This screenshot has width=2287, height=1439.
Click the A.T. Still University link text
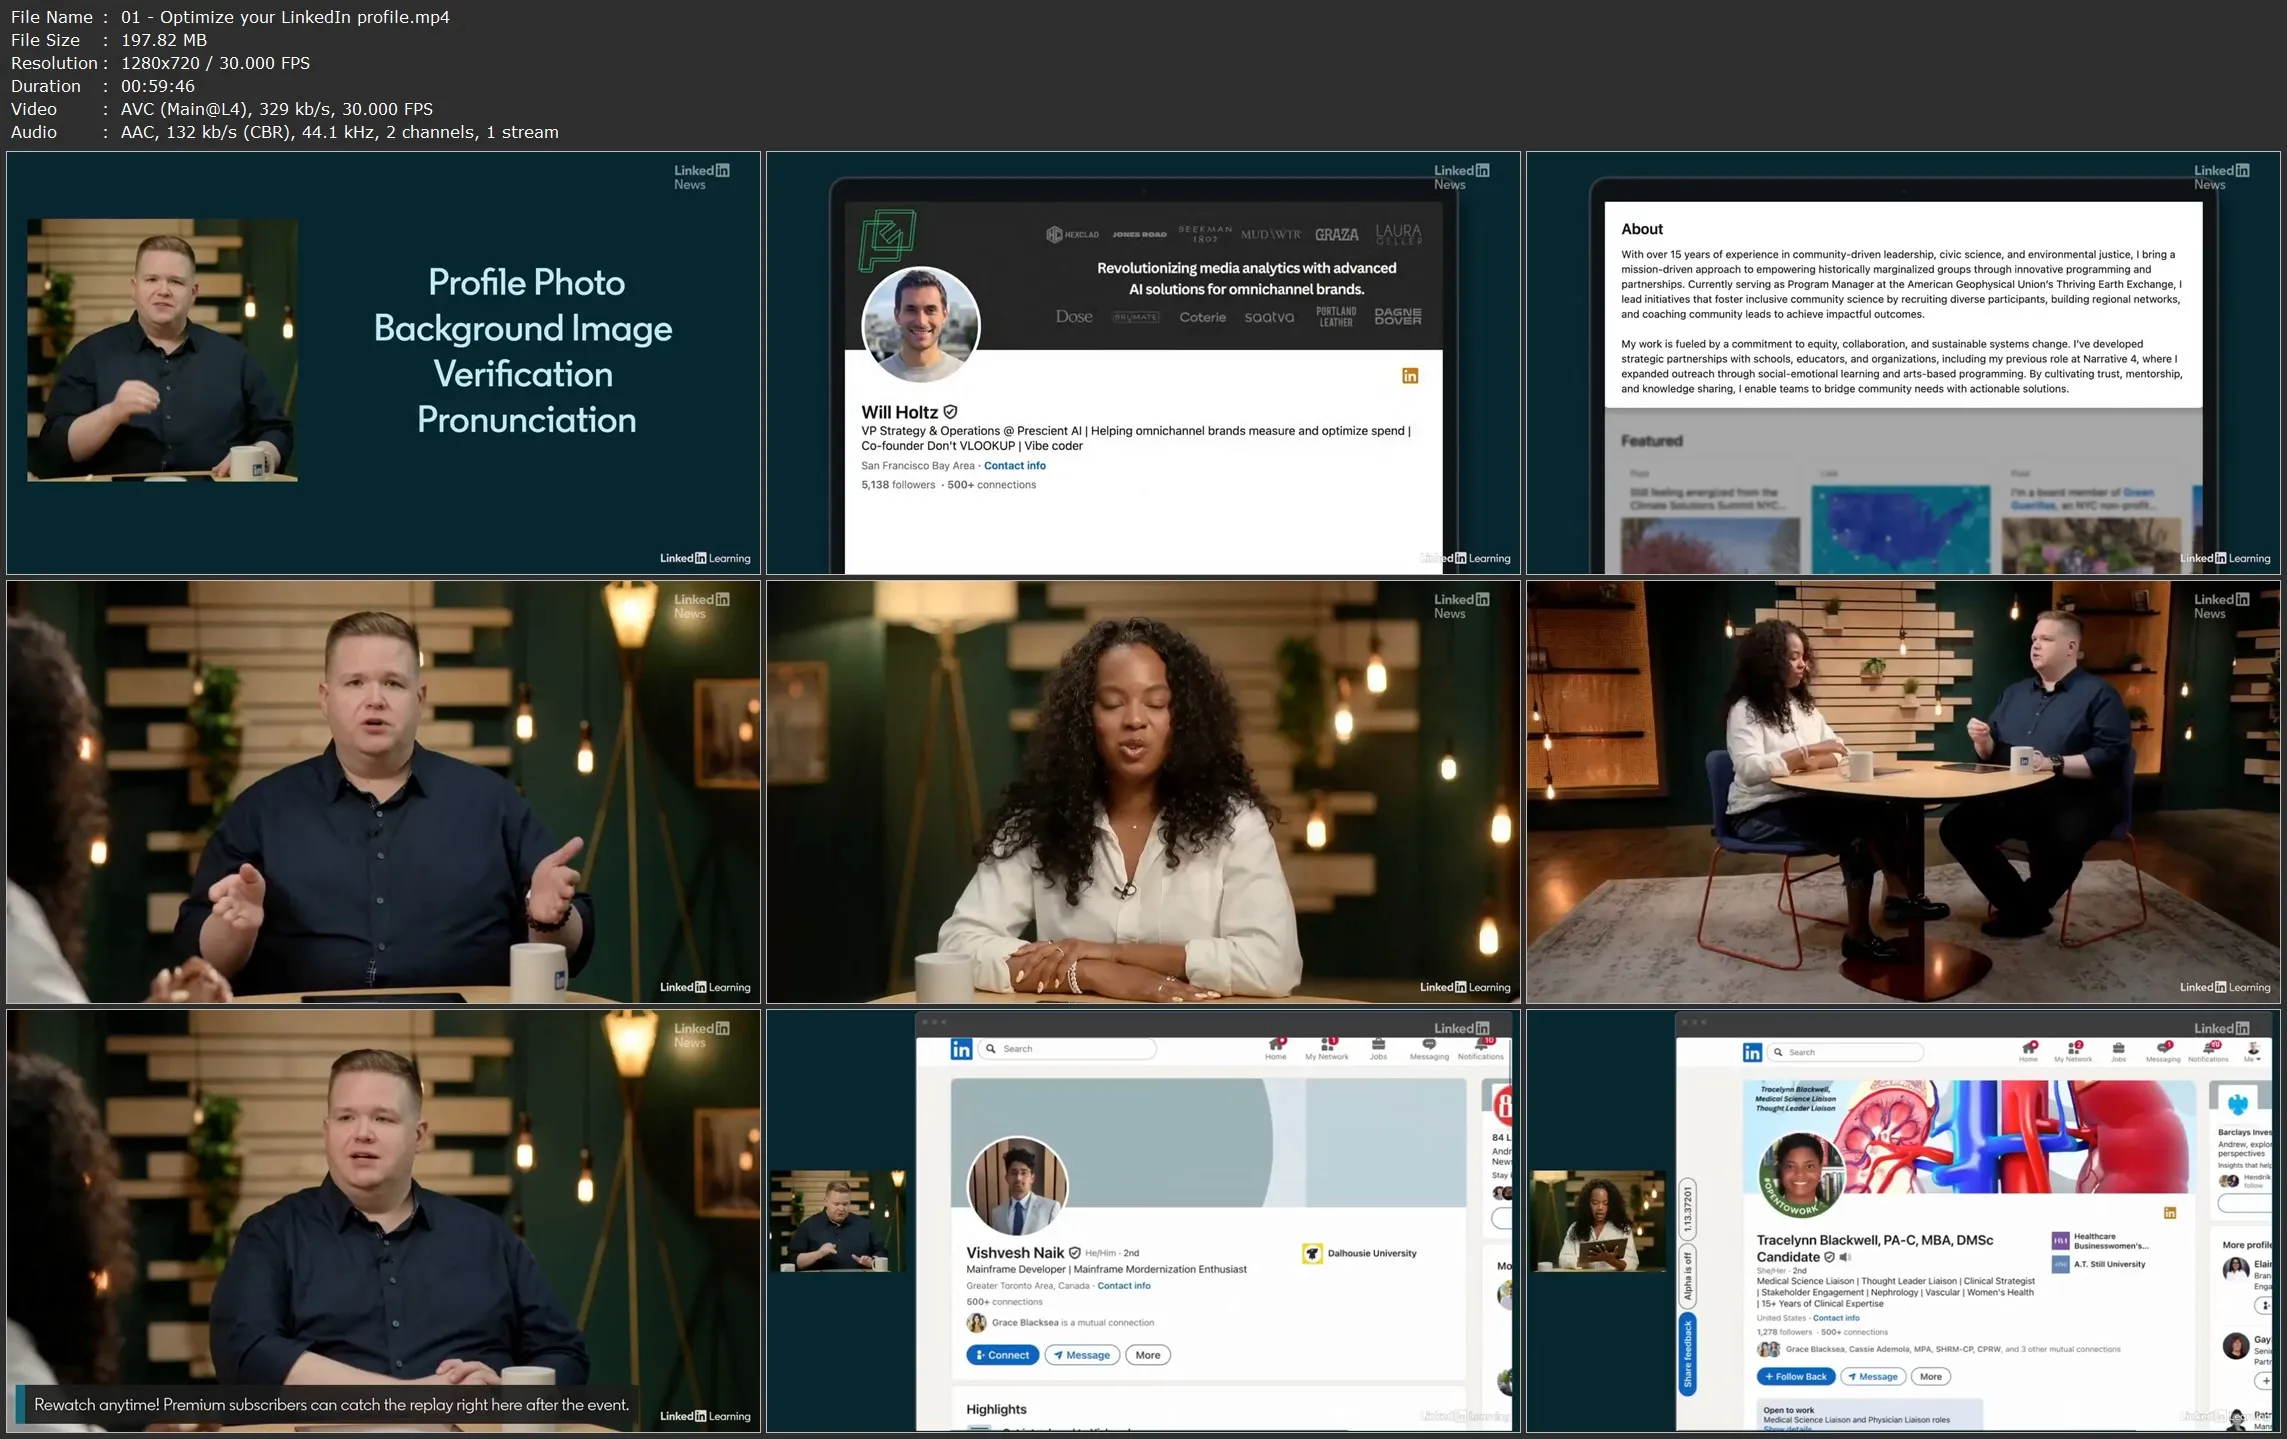[x=2110, y=1265]
